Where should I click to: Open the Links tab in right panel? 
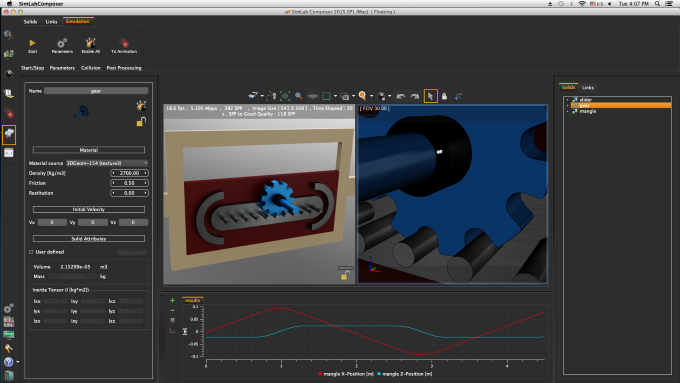click(588, 88)
